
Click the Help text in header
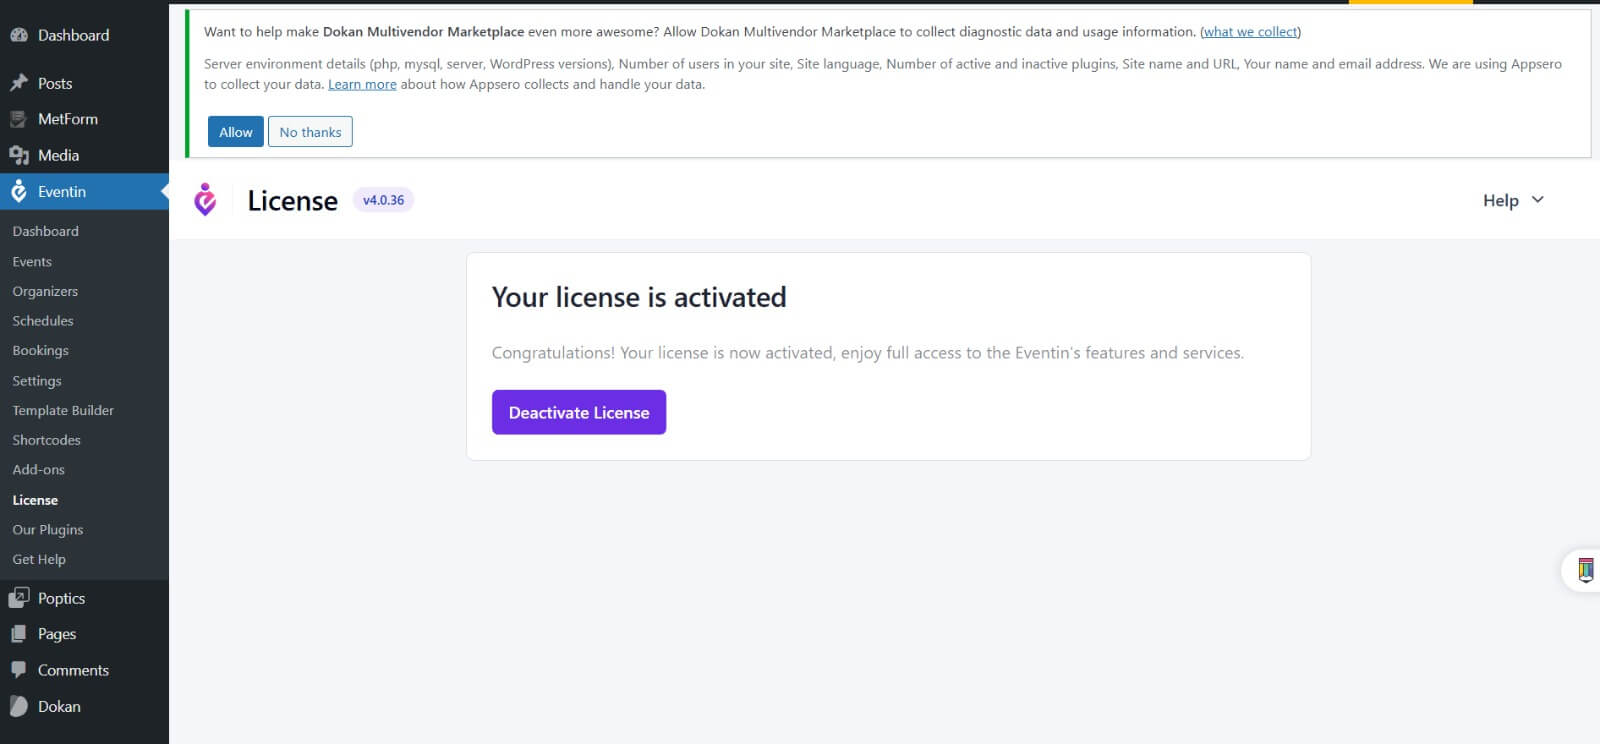tap(1500, 200)
